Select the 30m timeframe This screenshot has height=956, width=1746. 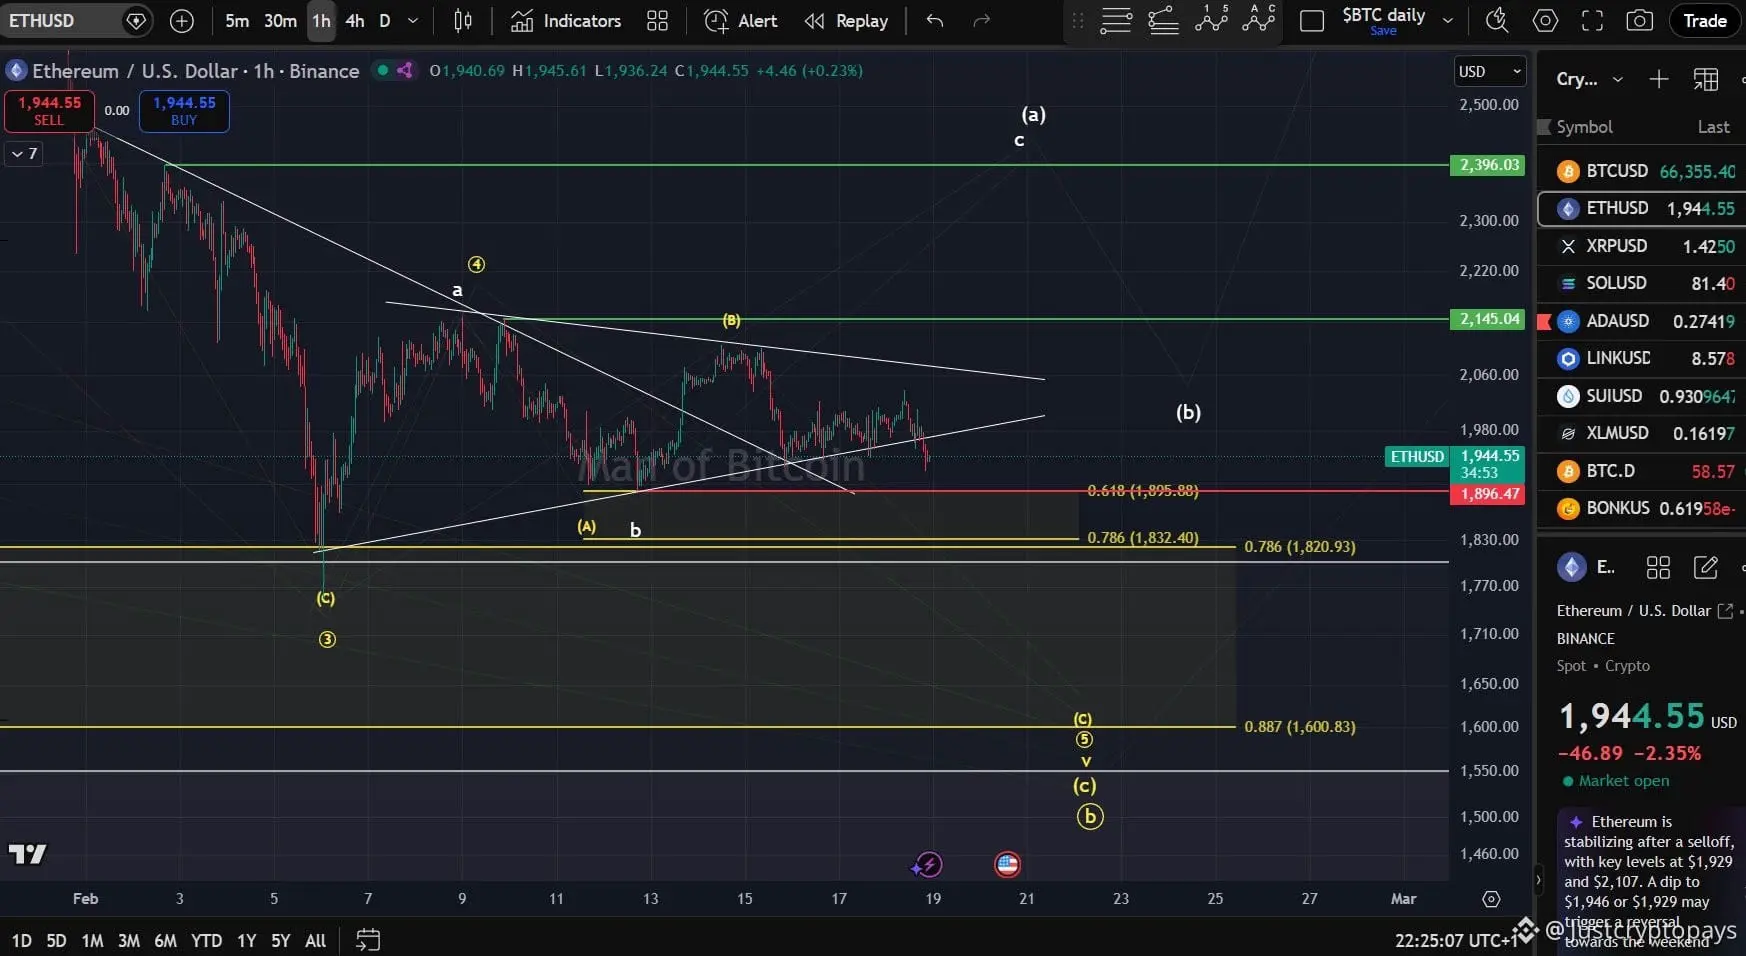point(280,21)
